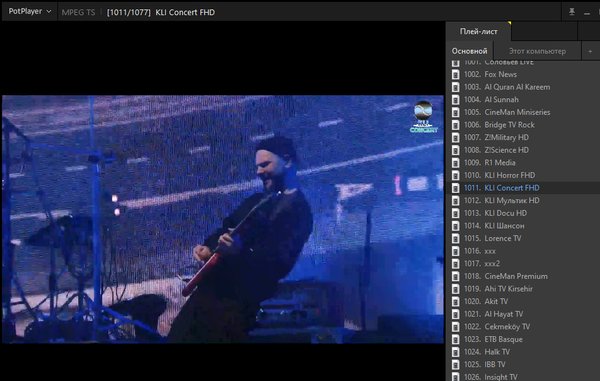600x381 pixels.
Task: Pin the player window on top
Action: (x=572, y=12)
